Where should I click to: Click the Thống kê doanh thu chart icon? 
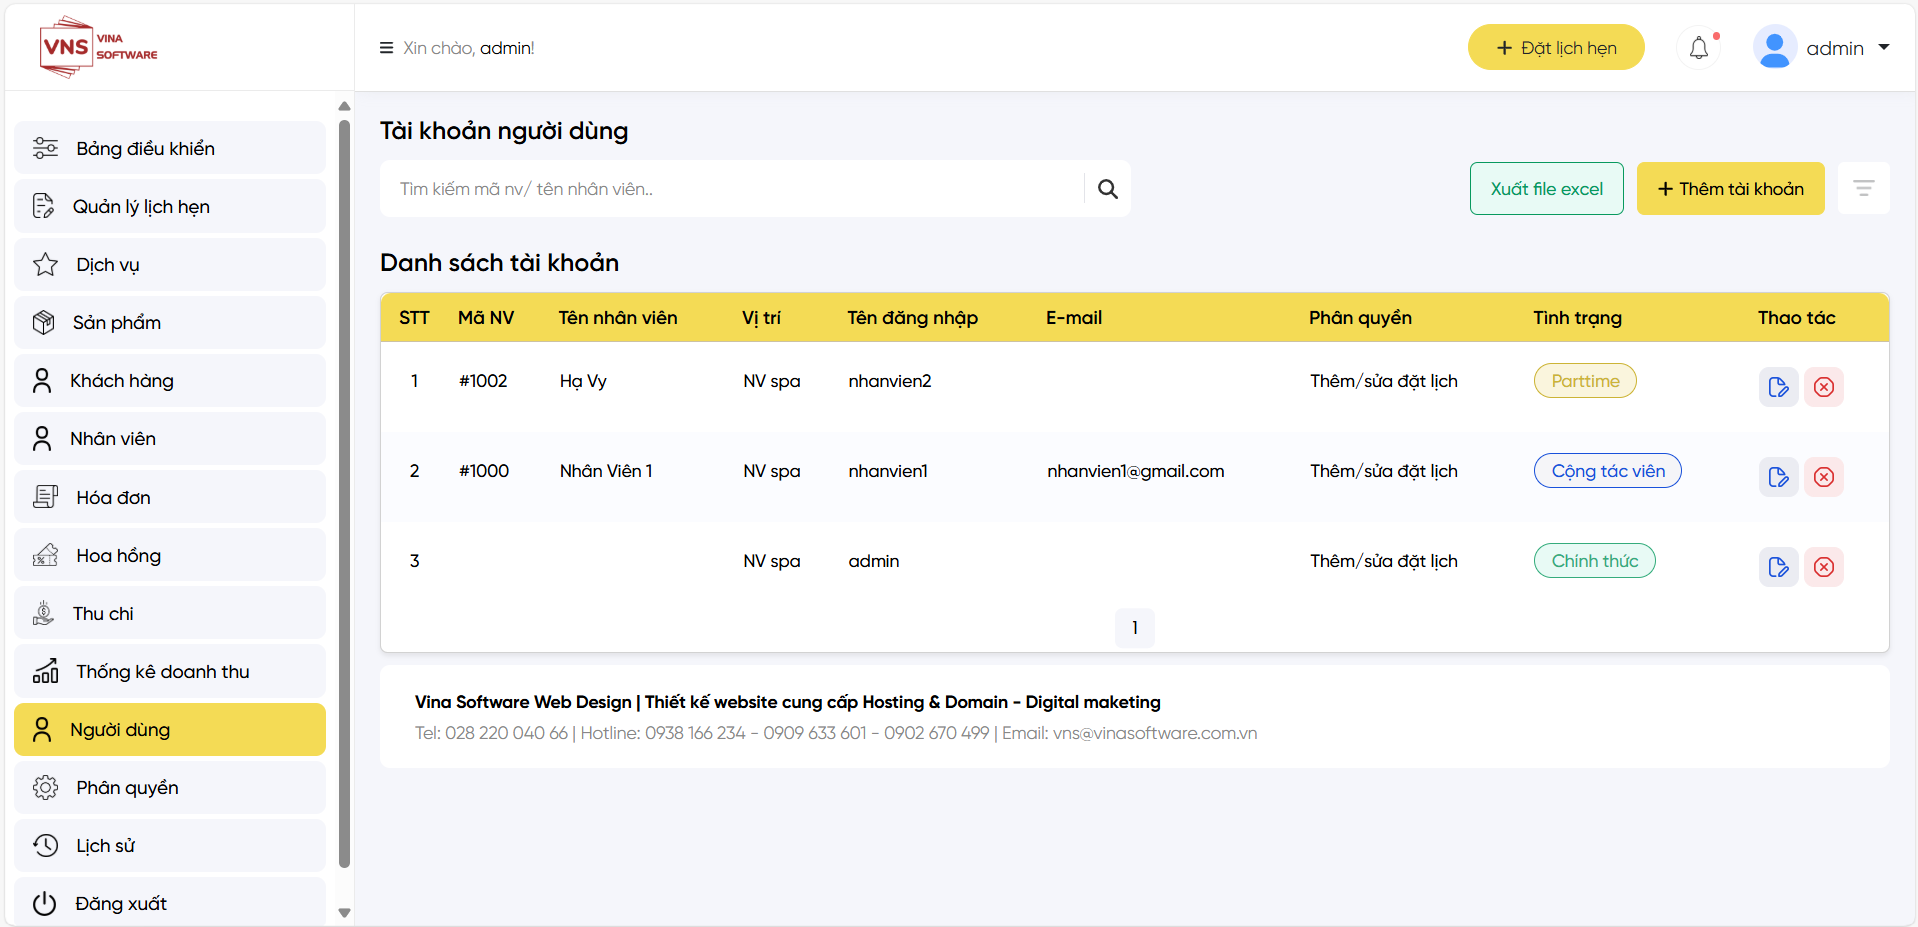[45, 671]
